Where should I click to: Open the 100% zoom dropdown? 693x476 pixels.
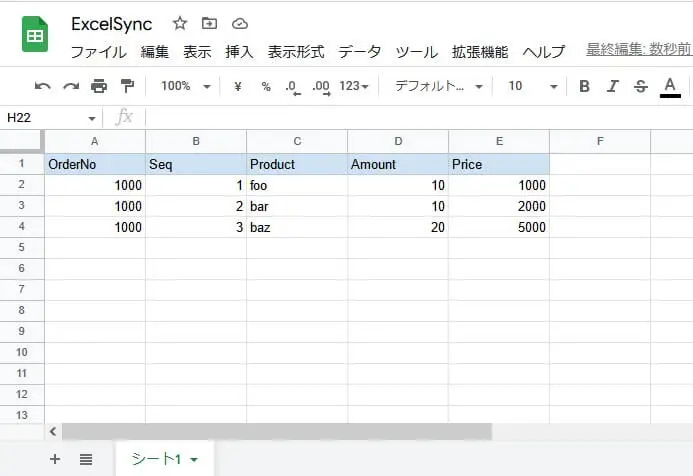point(186,86)
